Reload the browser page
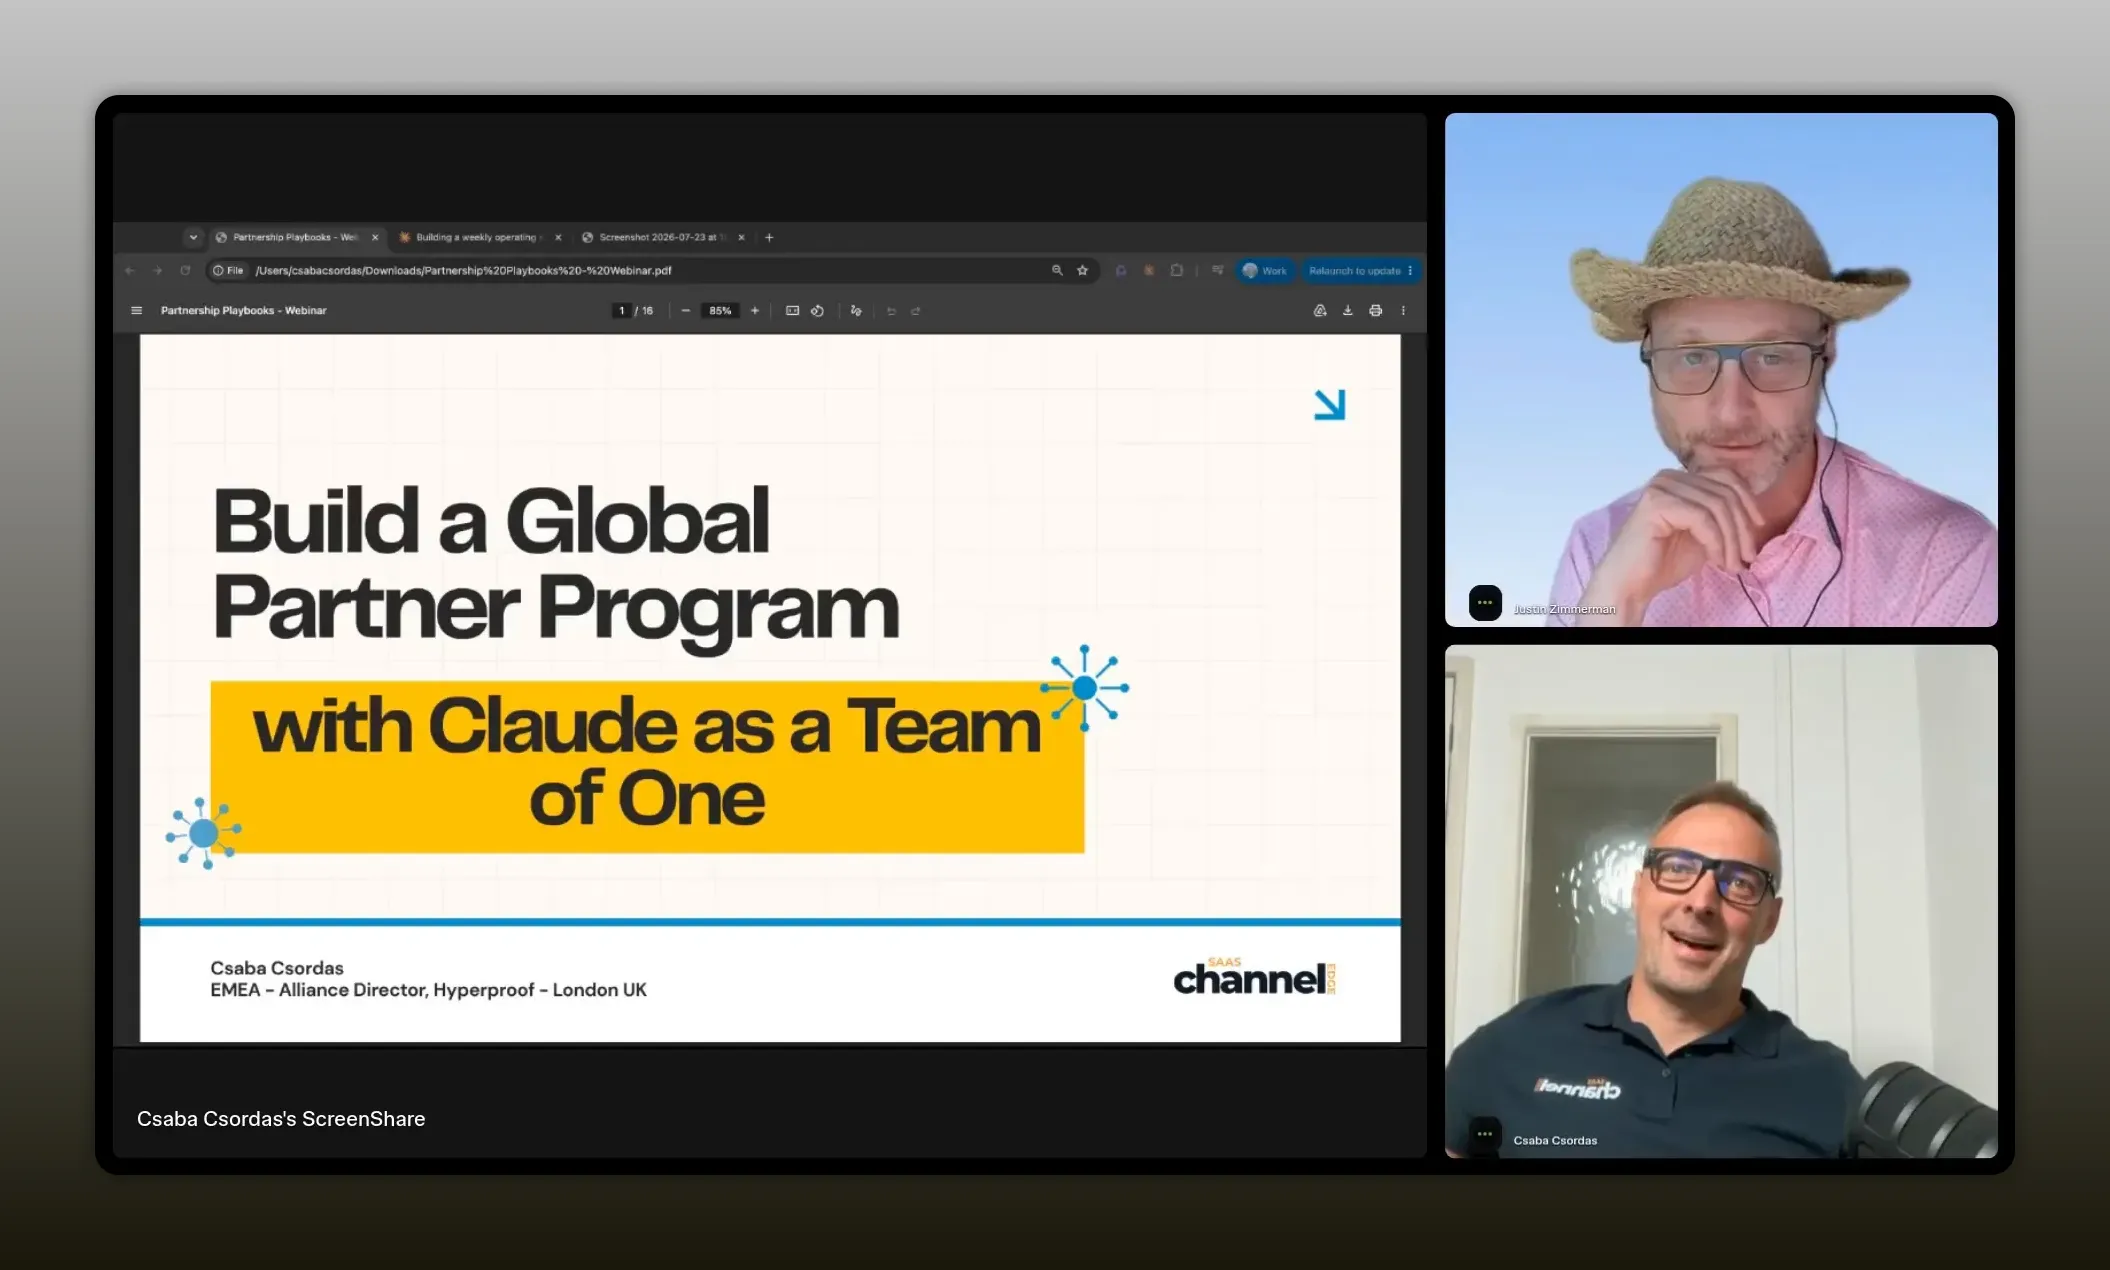2110x1270 pixels. [x=185, y=270]
